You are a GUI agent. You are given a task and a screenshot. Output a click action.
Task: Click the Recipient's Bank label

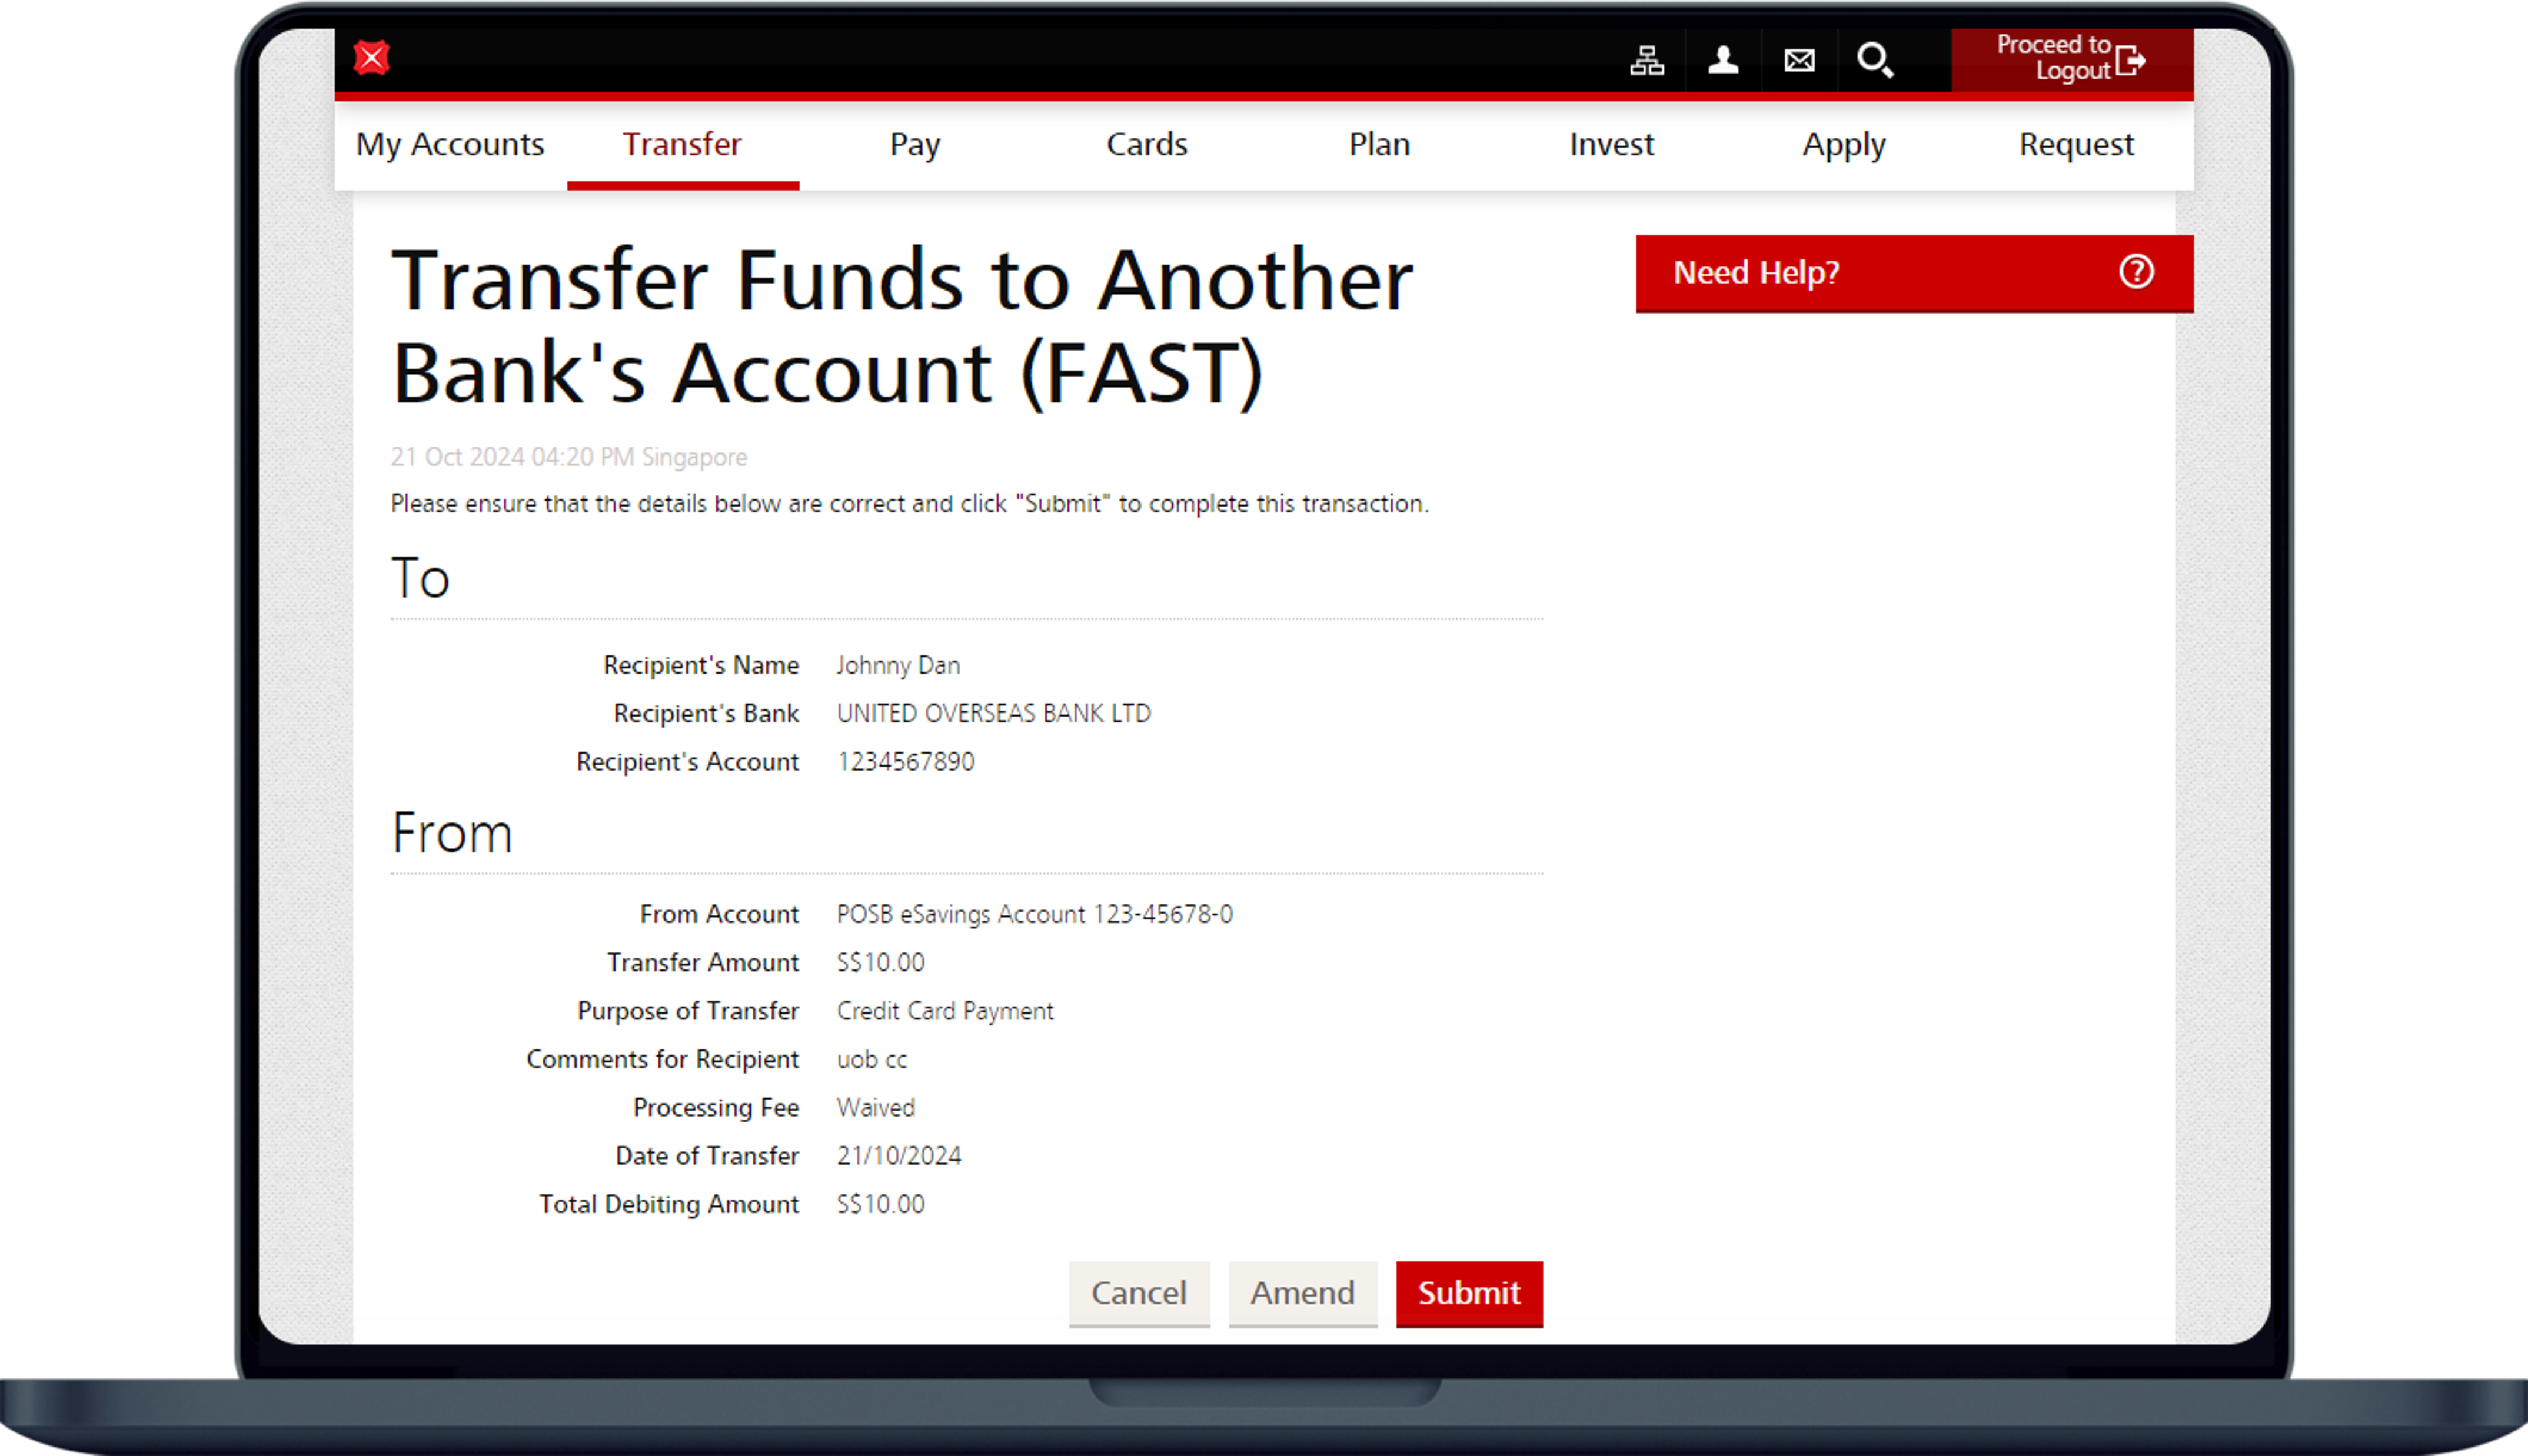tap(706, 714)
